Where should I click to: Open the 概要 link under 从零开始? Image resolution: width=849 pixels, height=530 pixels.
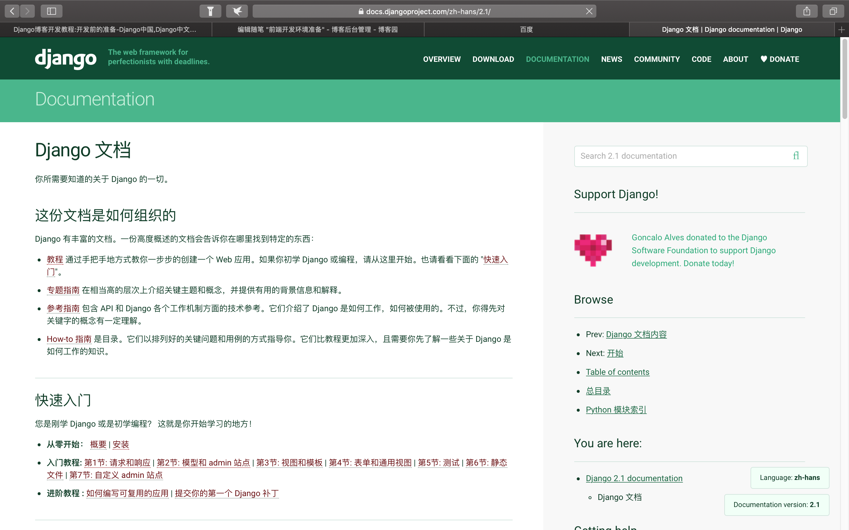pyautogui.click(x=98, y=444)
